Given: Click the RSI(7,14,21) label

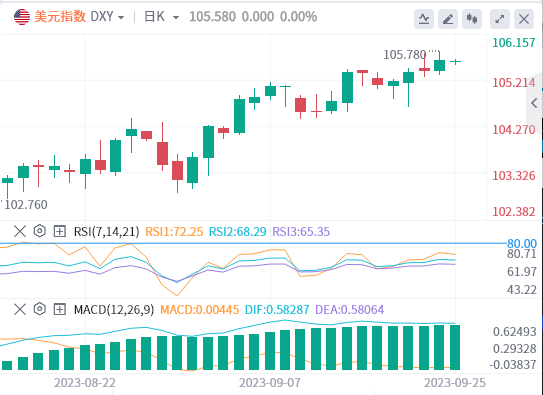Looking at the screenshot, I should coord(107,232).
